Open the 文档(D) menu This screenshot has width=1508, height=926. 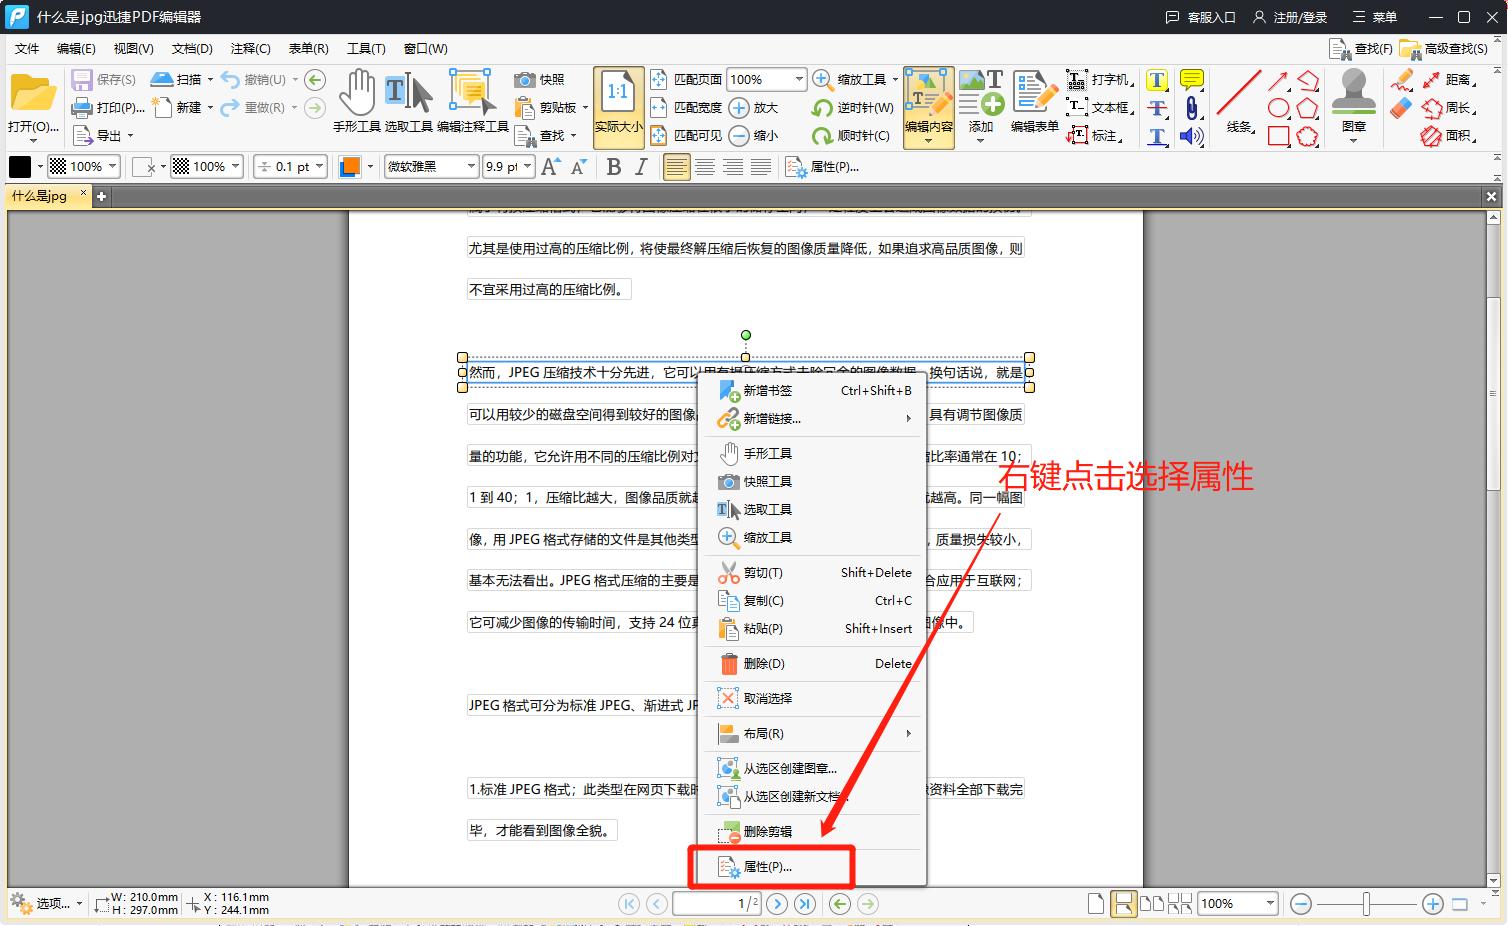click(x=191, y=48)
